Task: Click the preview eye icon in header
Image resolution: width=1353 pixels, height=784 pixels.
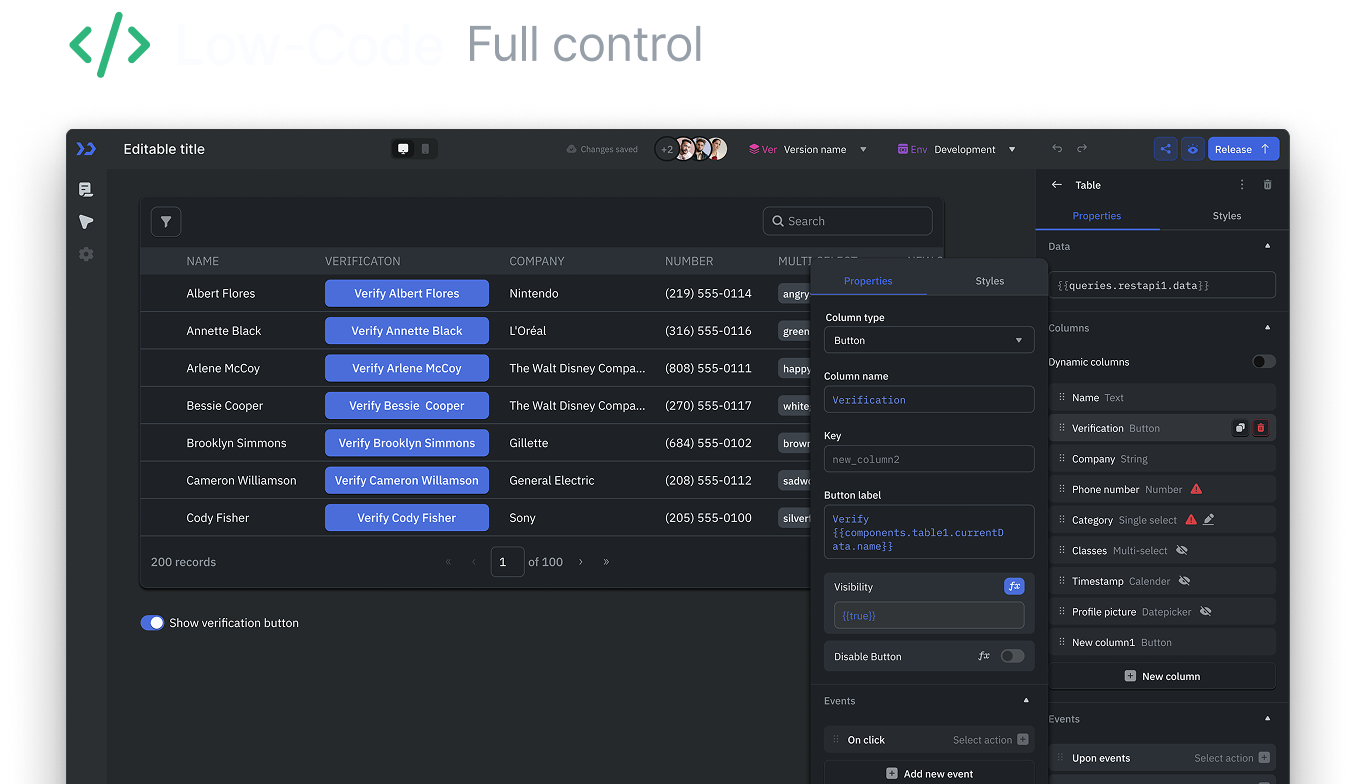Action: click(1192, 149)
